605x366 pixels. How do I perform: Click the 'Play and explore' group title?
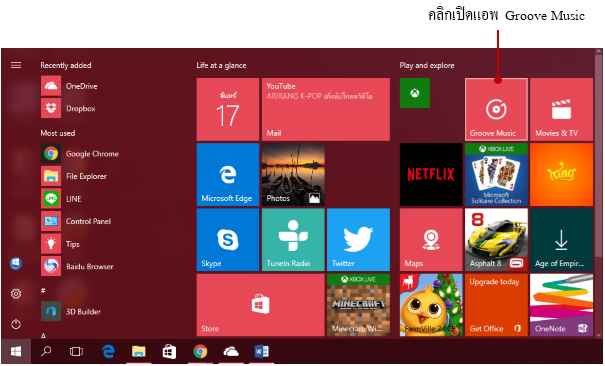(427, 65)
